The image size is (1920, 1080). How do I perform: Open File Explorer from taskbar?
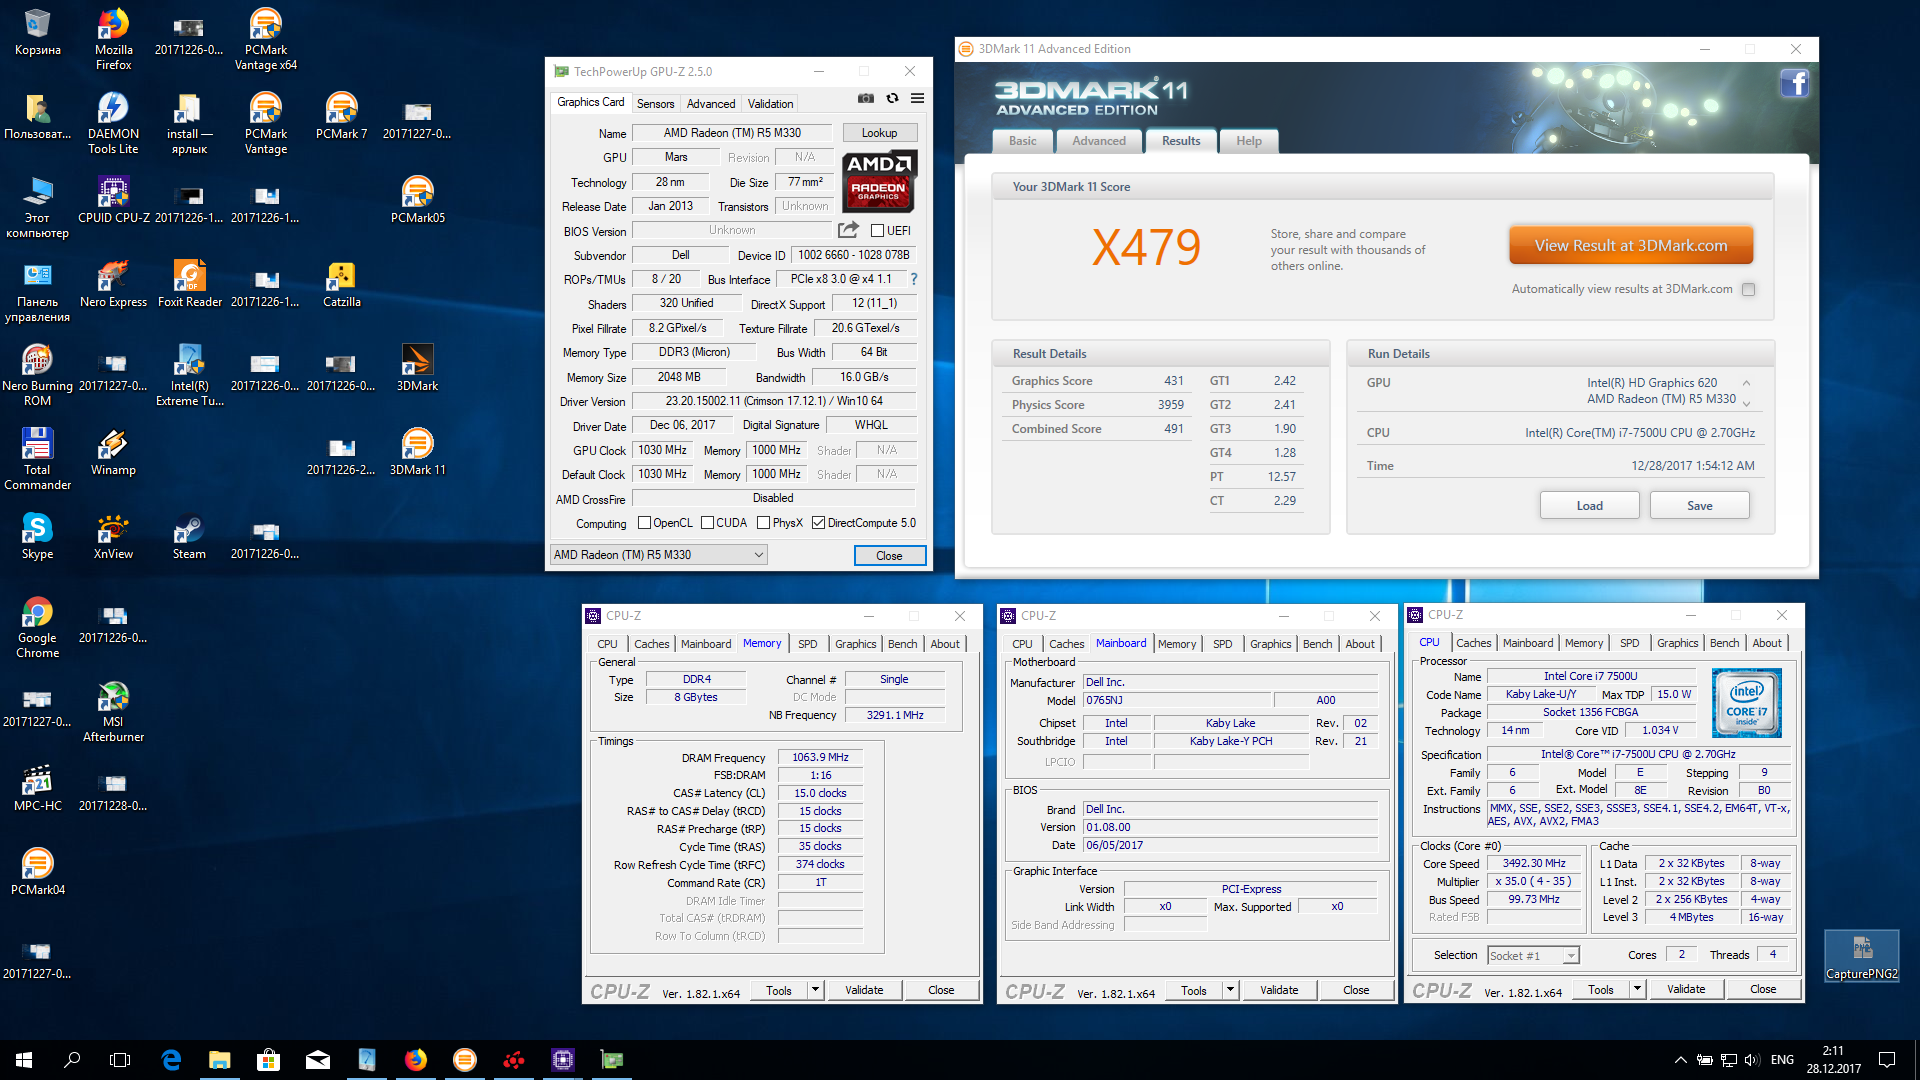(219, 1060)
